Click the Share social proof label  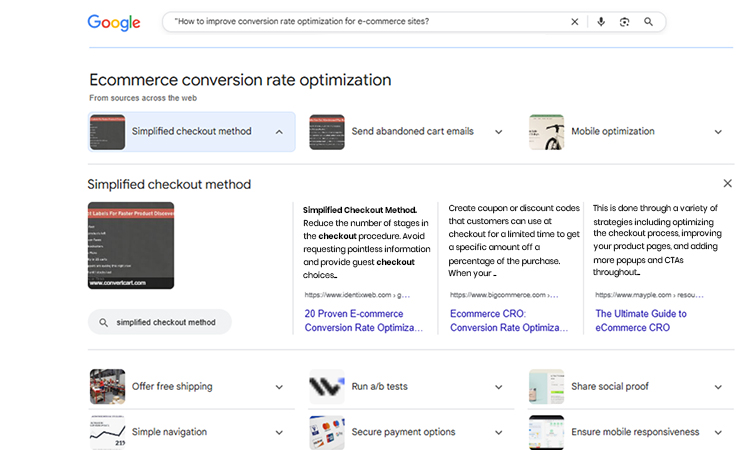point(610,386)
